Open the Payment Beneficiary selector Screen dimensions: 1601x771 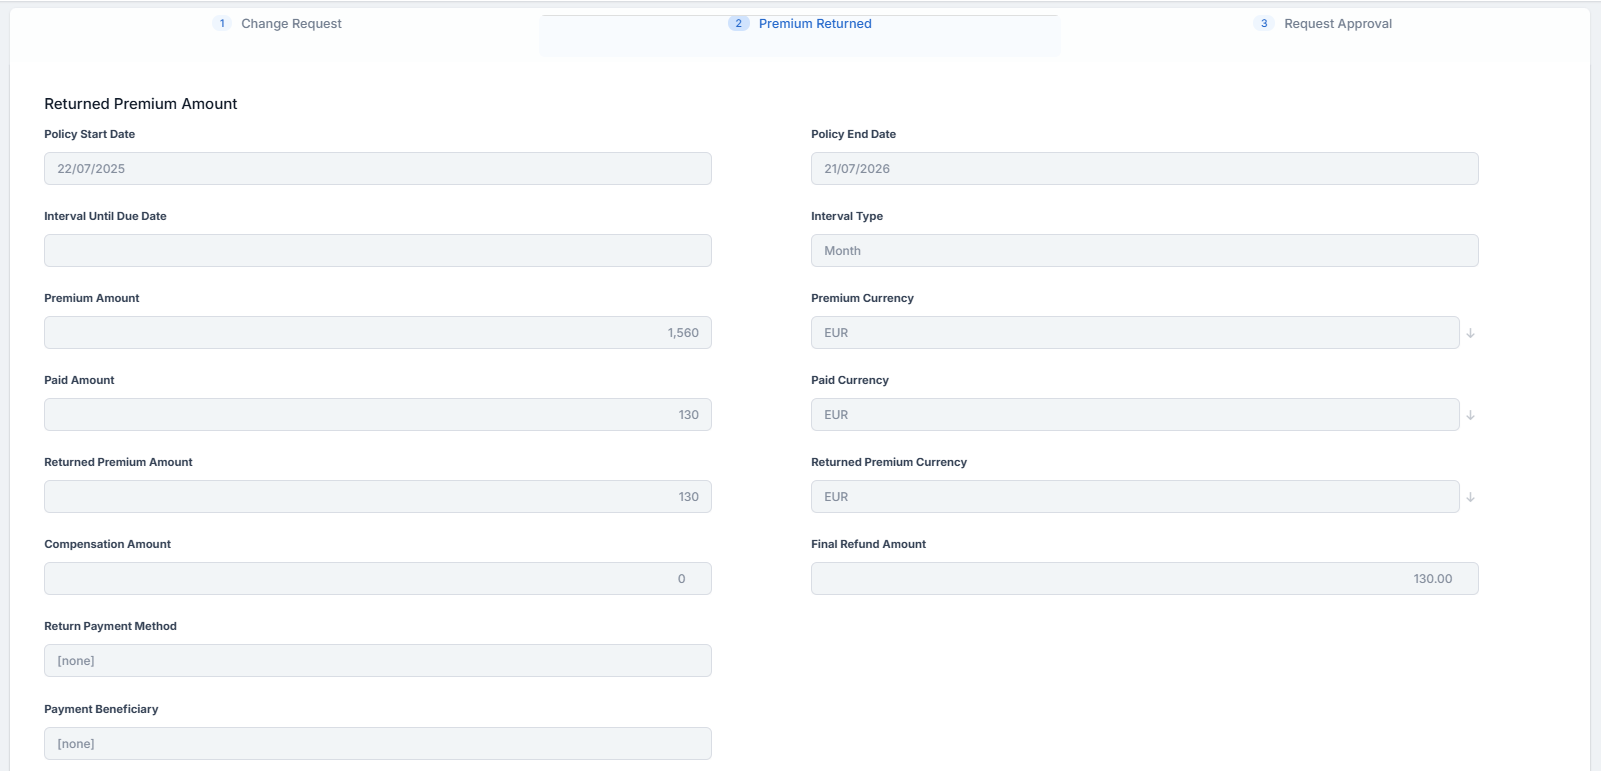377,744
